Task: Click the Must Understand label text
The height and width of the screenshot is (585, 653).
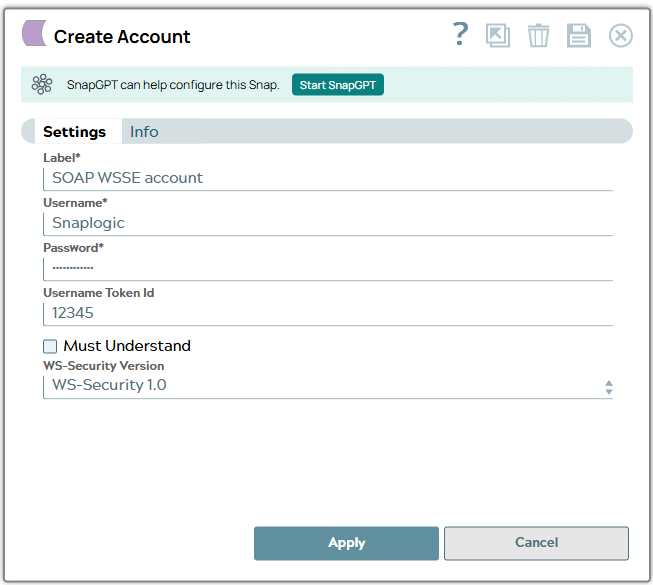Action: (127, 346)
